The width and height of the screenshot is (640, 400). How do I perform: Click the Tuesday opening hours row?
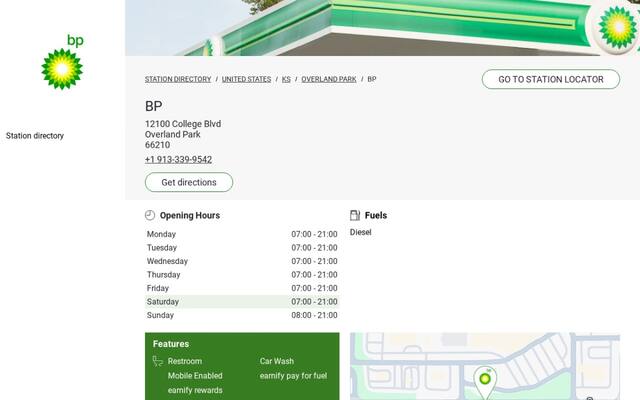click(242, 248)
